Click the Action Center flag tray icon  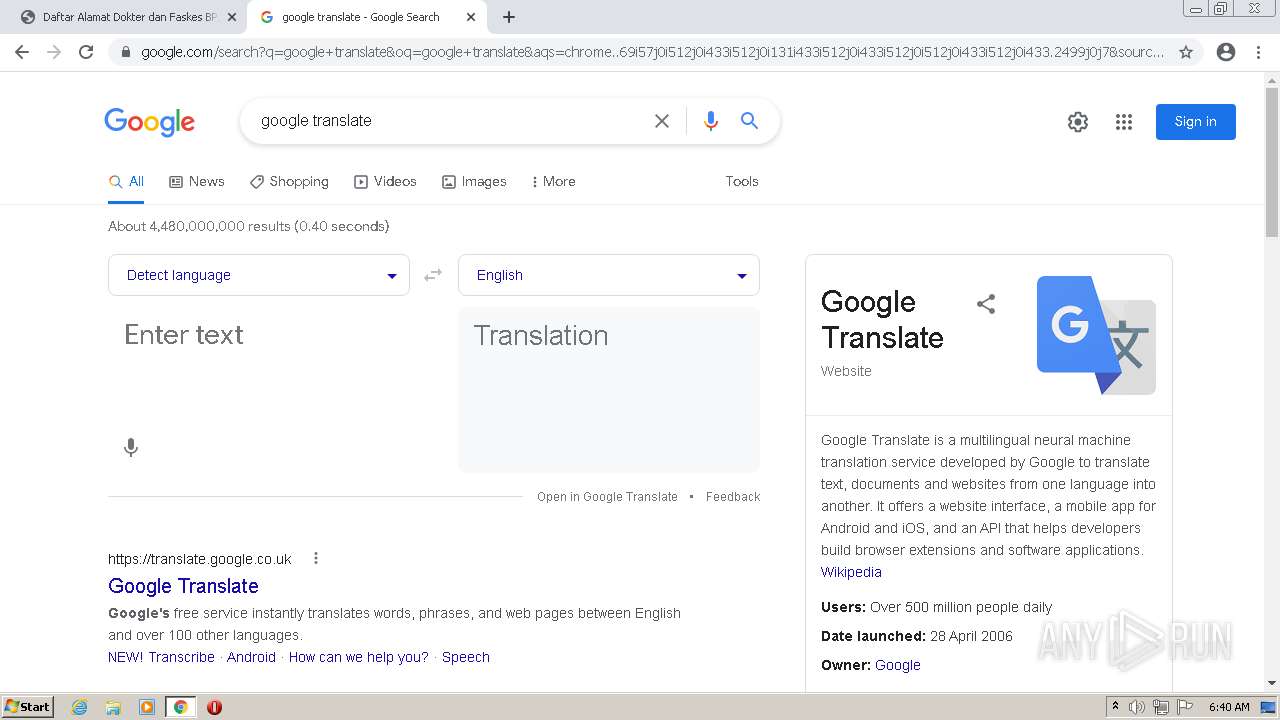click(1184, 707)
